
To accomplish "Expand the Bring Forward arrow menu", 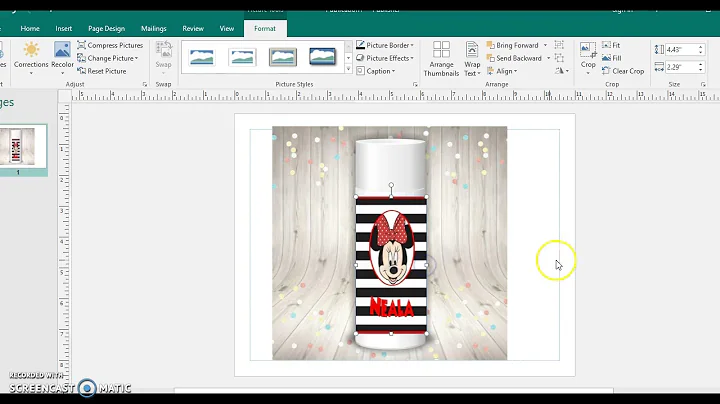I will 546,45.
